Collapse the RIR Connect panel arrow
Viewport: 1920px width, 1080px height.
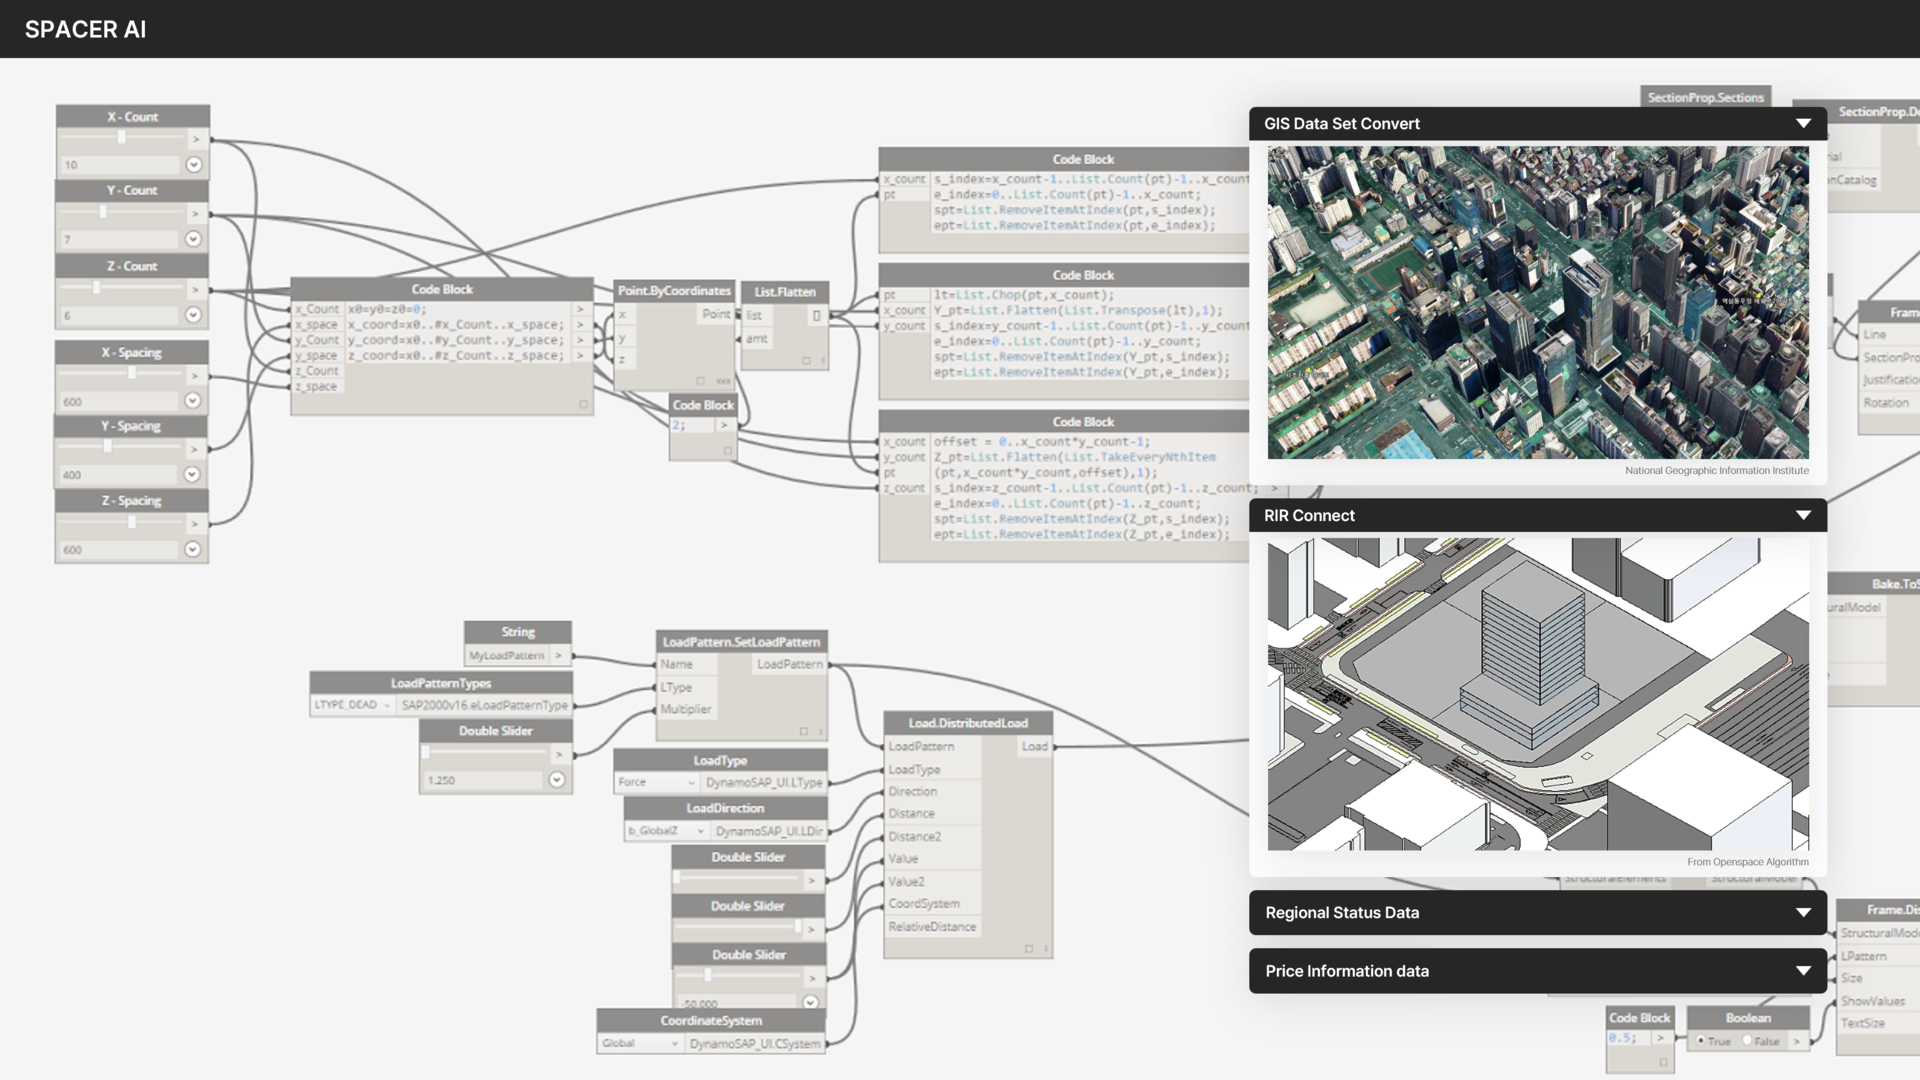[1803, 516]
